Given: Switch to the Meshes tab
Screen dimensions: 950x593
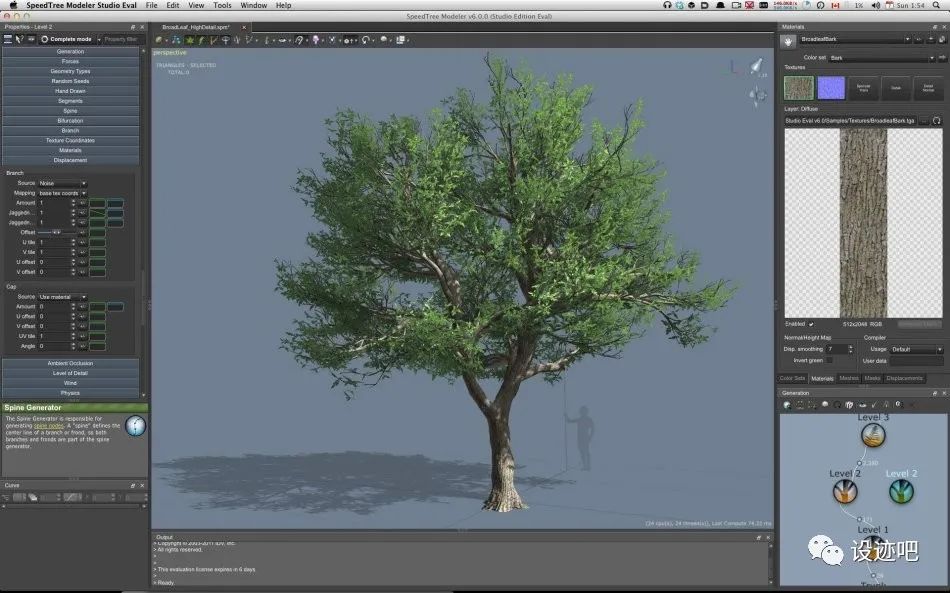Looking at the screenshot, I should [x=850, y=378].
